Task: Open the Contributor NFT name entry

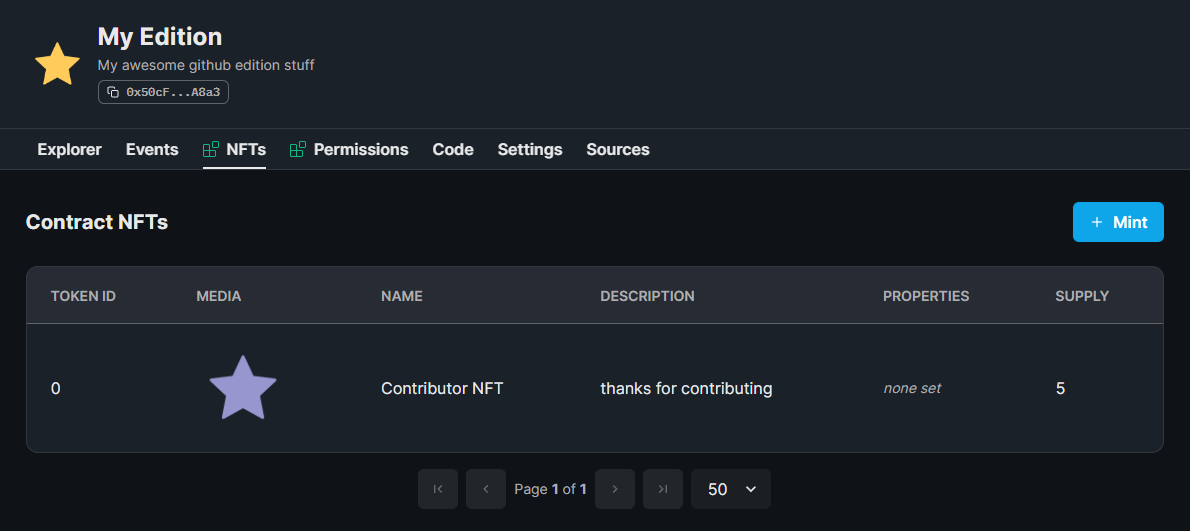Action: (442, 388)
